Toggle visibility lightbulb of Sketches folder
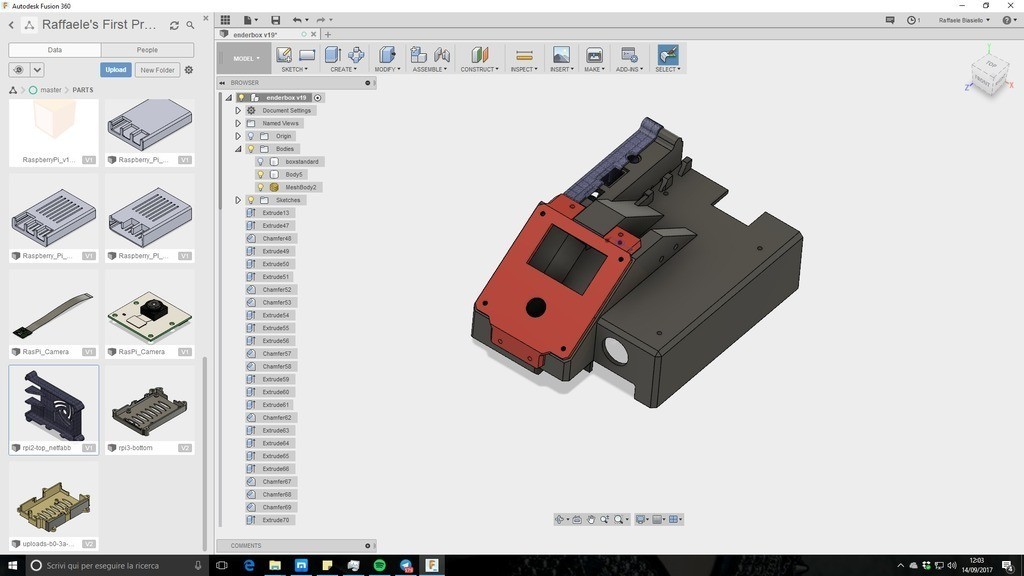Viewport: 1024px width, 576px height. [250, 200]
